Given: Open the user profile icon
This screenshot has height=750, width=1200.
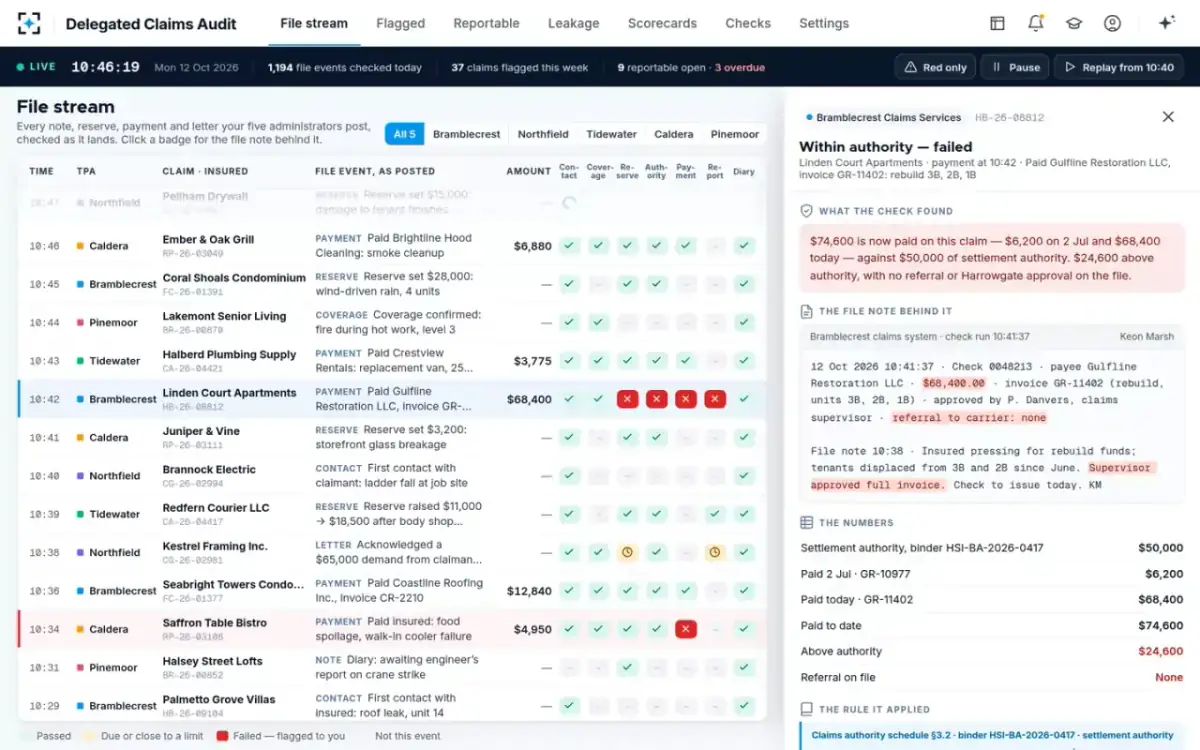Looking at the screenshot, I should tap(1112, 23).
